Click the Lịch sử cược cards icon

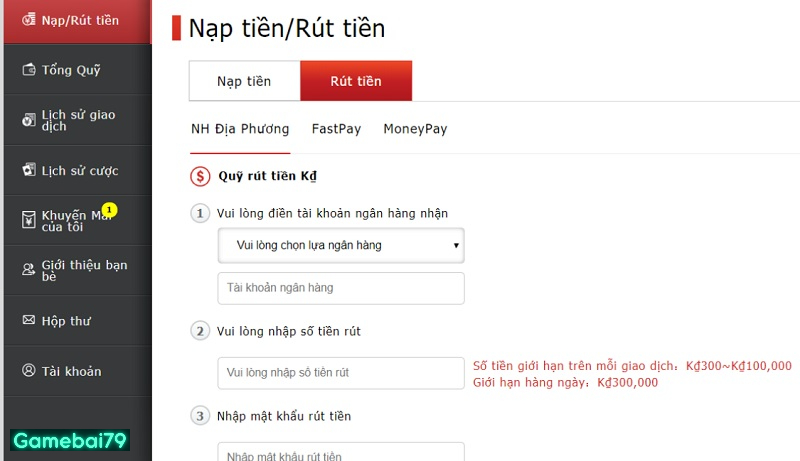[29, 170]
